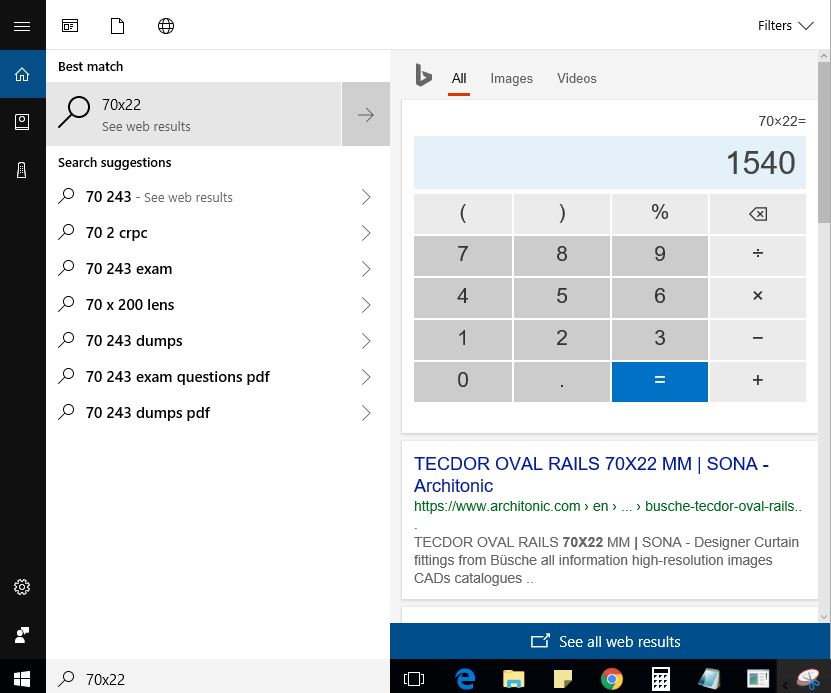Click the Documents filter icon

[118, 26]
